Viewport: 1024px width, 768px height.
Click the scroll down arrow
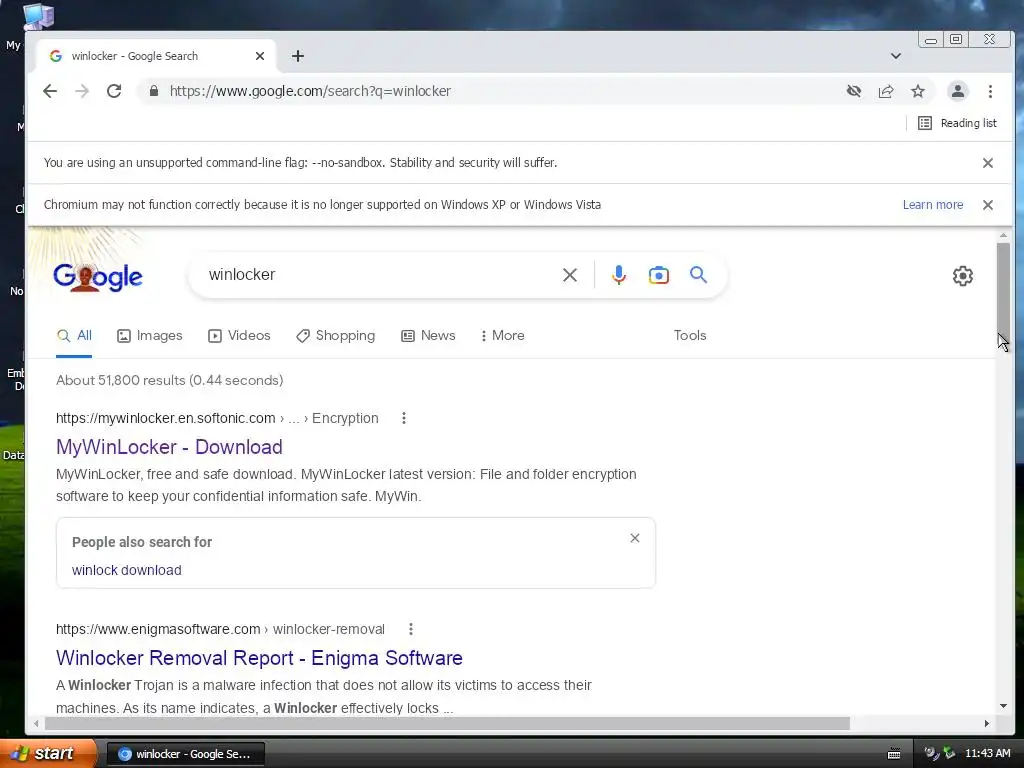1003,706
